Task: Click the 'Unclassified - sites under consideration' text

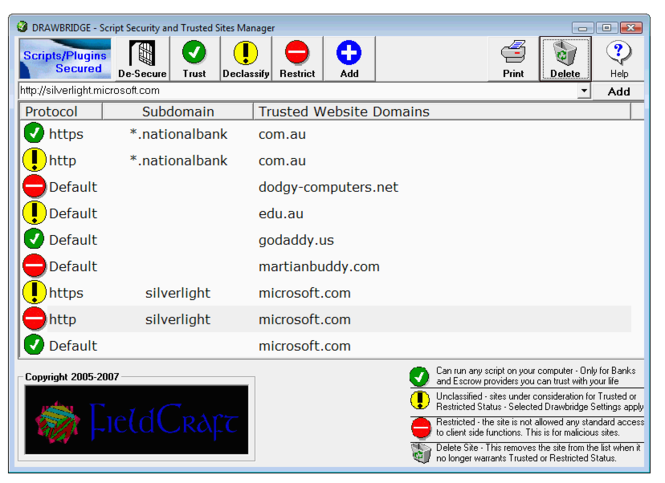Action: coord(540,401)
